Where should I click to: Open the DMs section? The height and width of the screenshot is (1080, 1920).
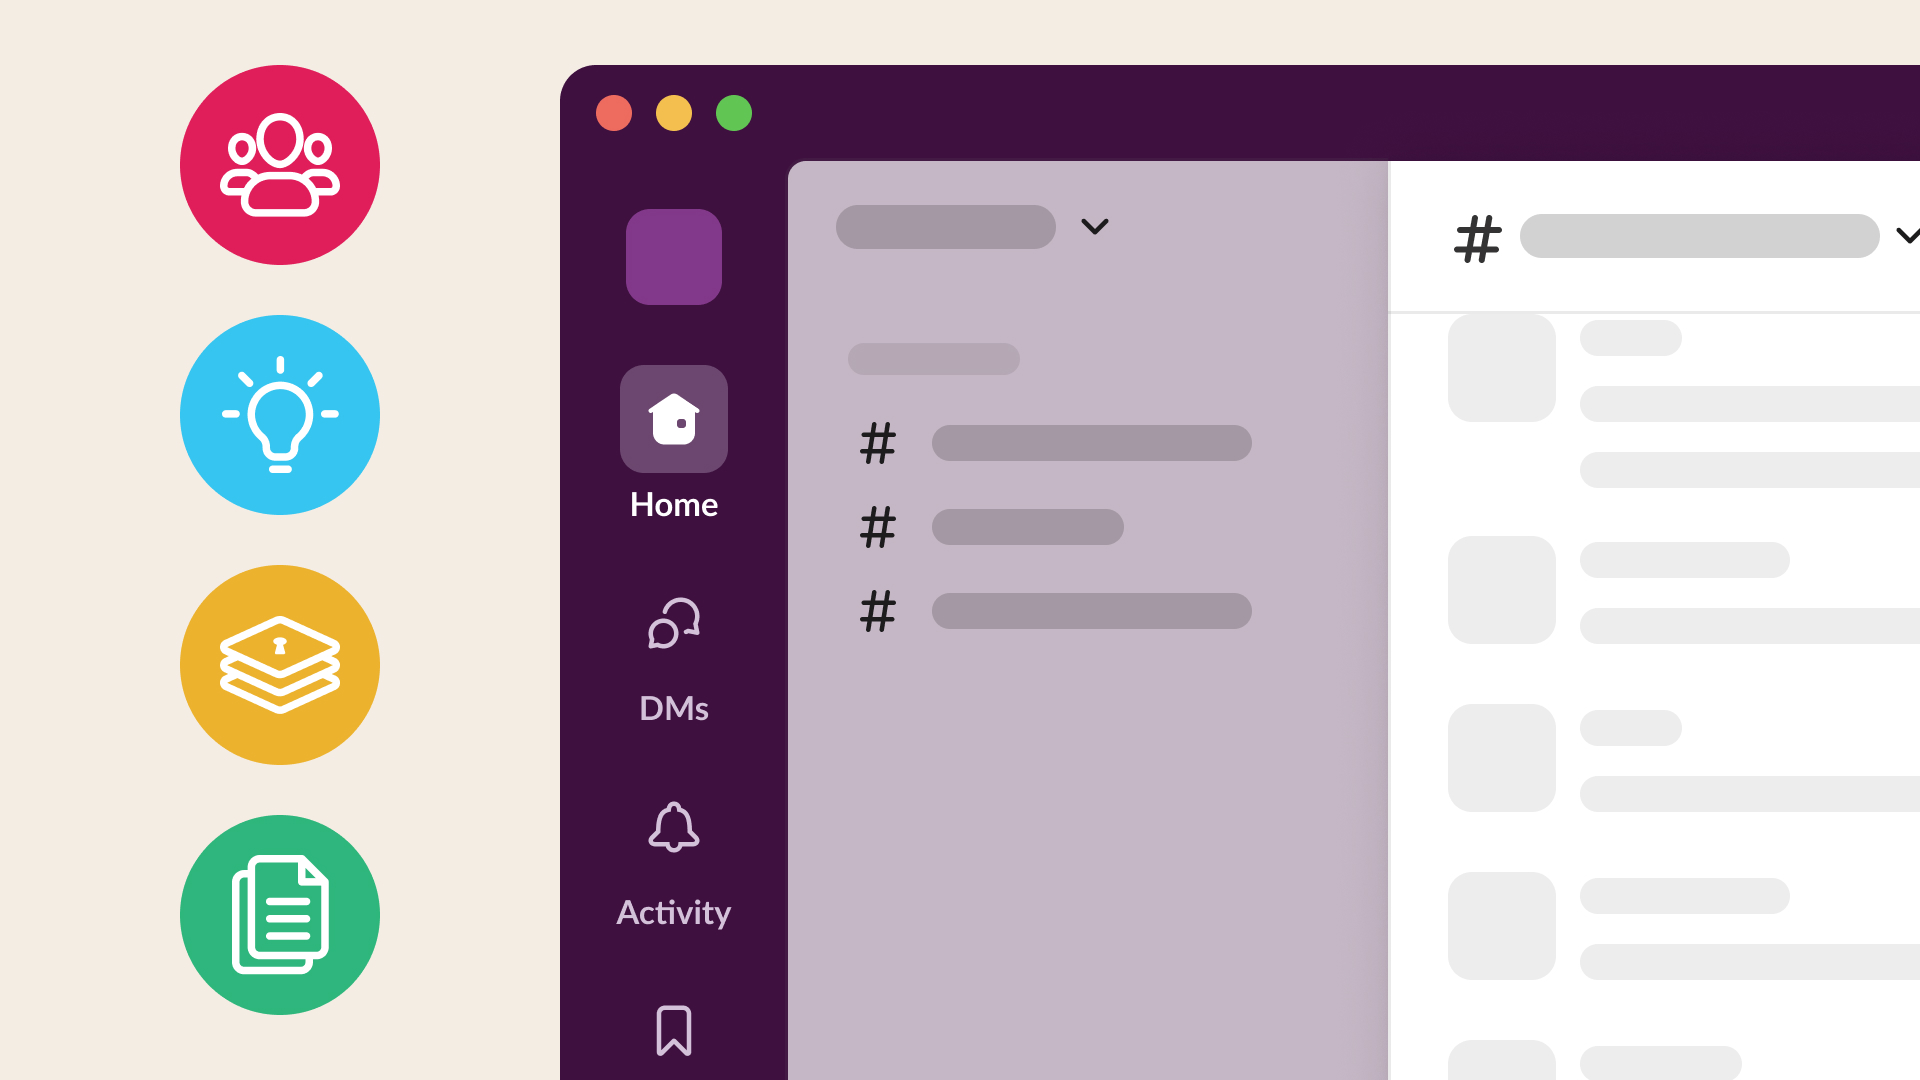(673, 655)
